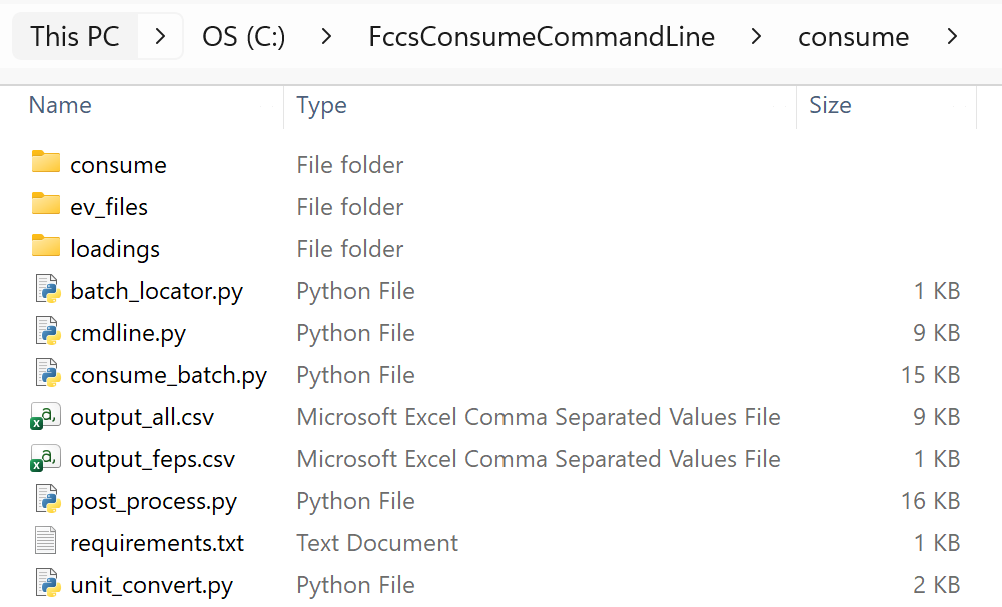Click the loadings folder icon
The width and height of the screenshot is (1002, 607).
[x=46, y=246]
